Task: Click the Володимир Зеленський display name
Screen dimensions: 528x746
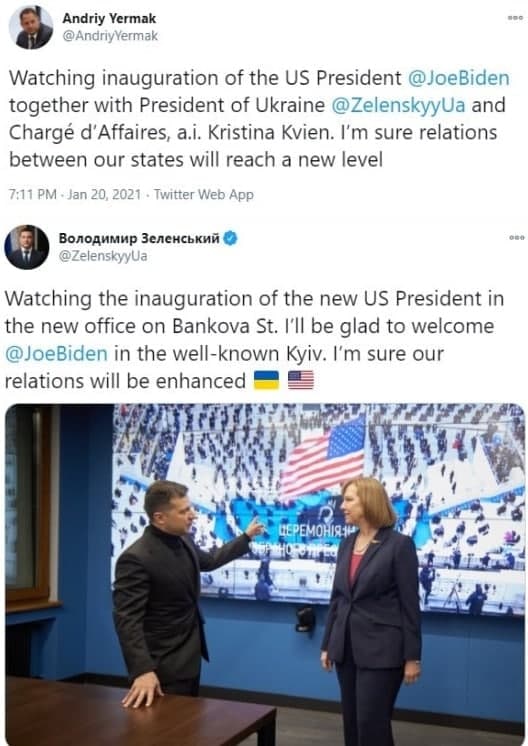Action: (x=139, y=238)
